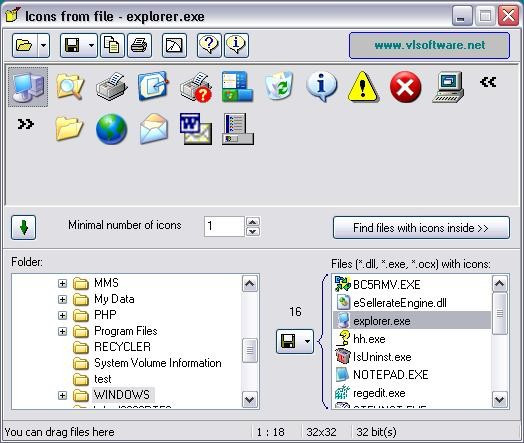The image size is (524, 443).
Task: Select the taskbar properties icon
Action: click(238, 129)
